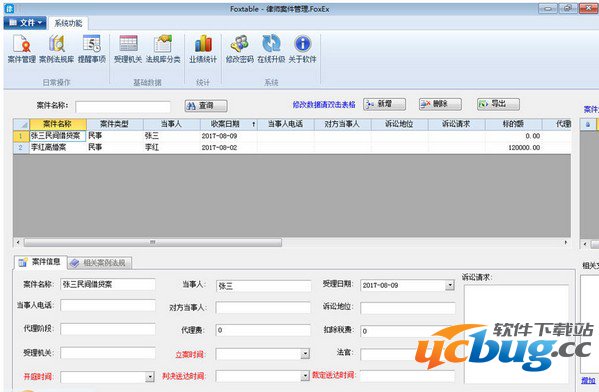Click 张三 cell in 当事人 column
599x392 pixels.
[x=172, y=136]
